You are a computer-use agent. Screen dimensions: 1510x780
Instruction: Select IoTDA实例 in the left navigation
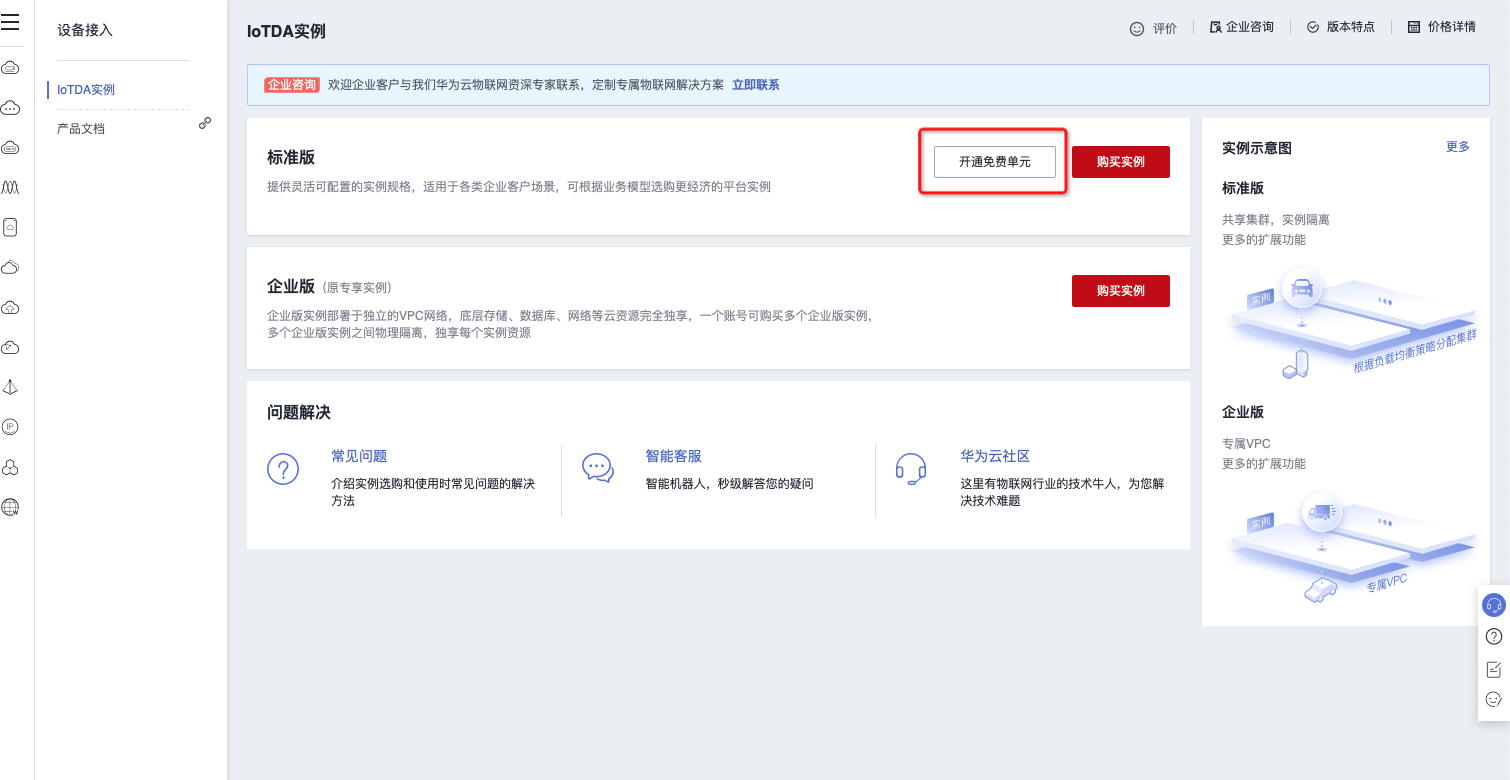pos(86,90)
